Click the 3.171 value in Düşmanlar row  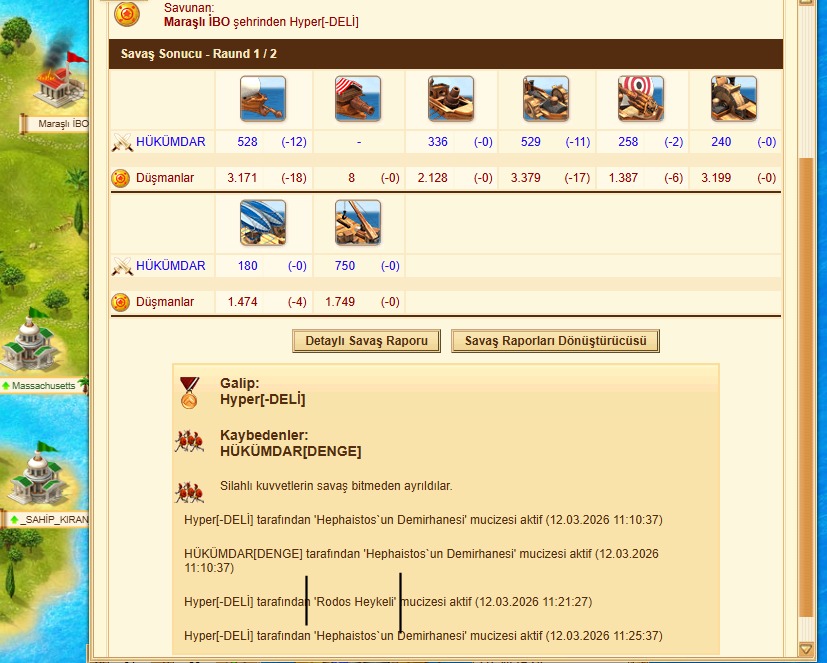point(242,178)
